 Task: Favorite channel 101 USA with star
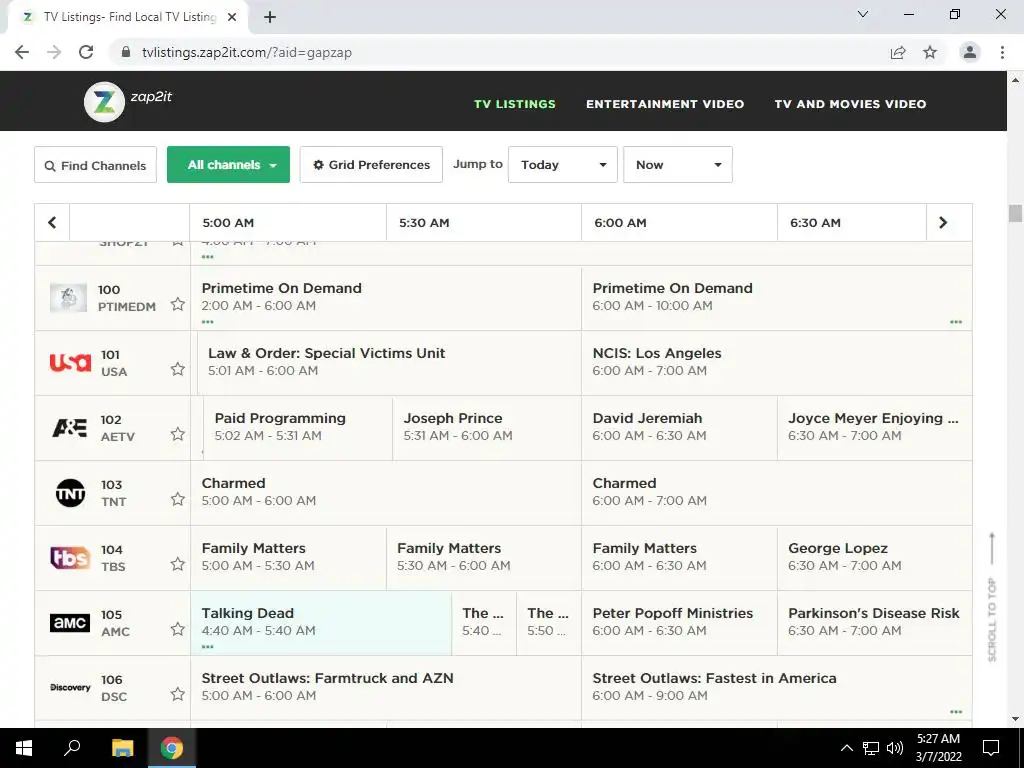click(178, 369)
